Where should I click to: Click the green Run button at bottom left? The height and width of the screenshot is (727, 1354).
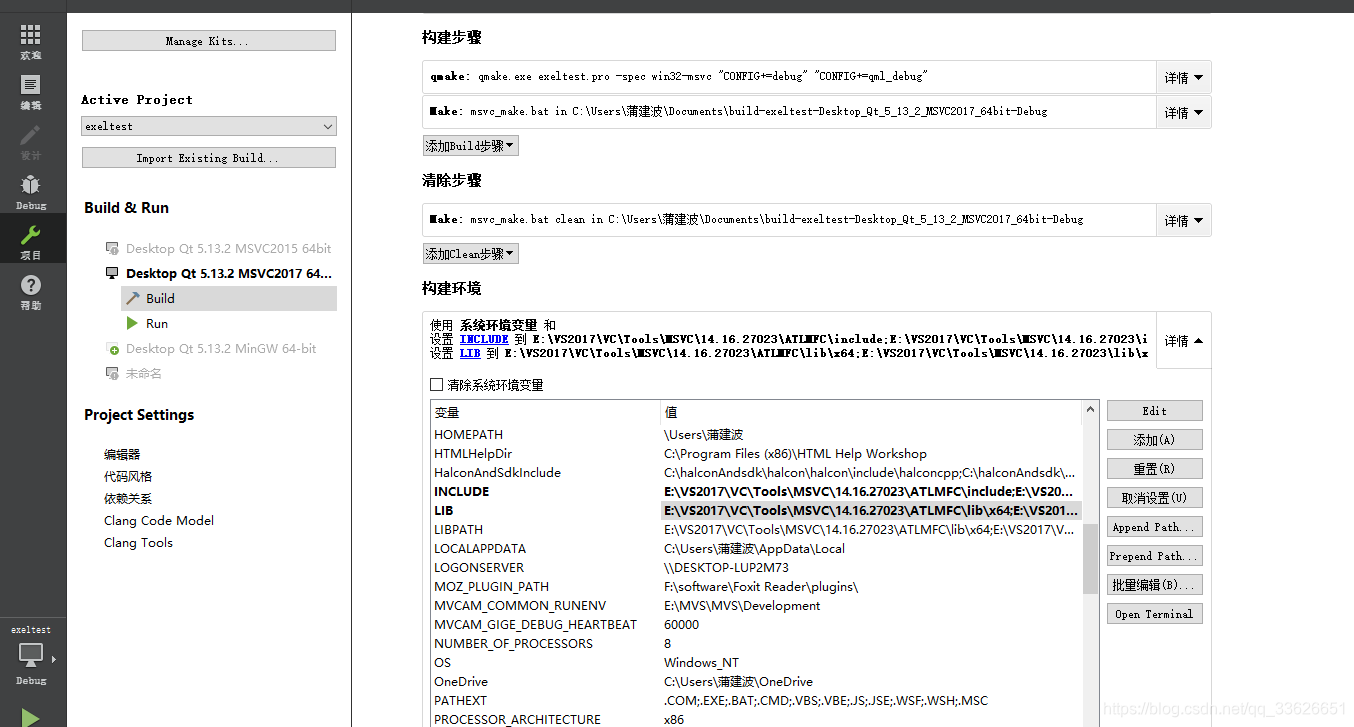[x=31, y=716]
